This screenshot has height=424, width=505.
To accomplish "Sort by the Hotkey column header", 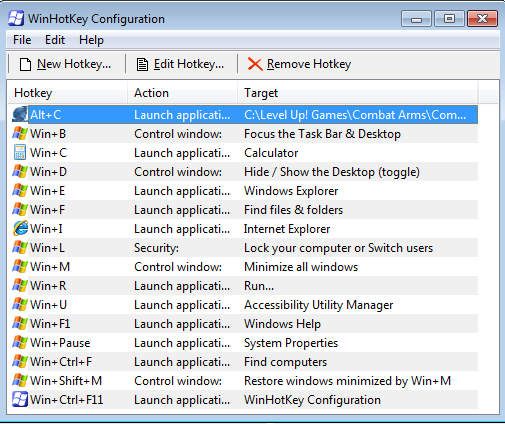I will point(68,93).
